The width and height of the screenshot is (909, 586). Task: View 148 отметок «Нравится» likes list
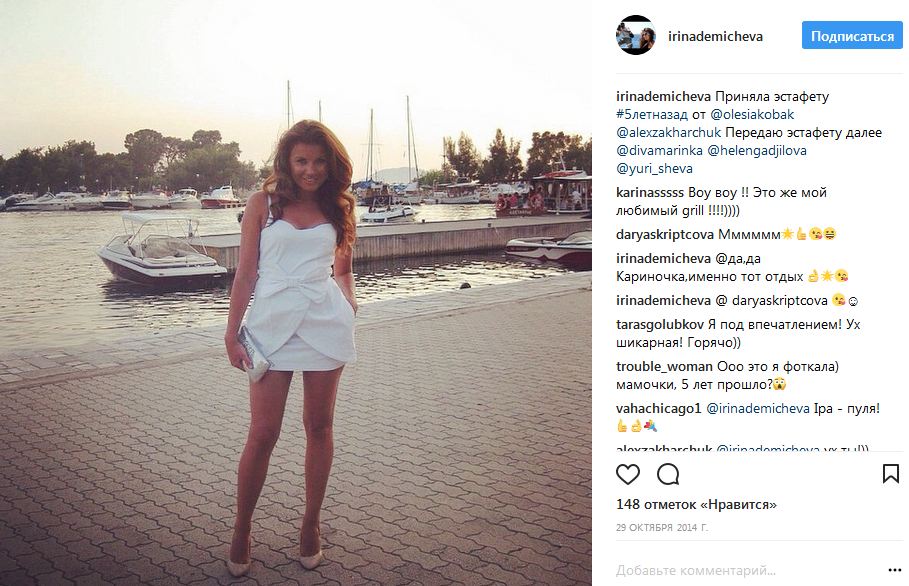(696, 504)
